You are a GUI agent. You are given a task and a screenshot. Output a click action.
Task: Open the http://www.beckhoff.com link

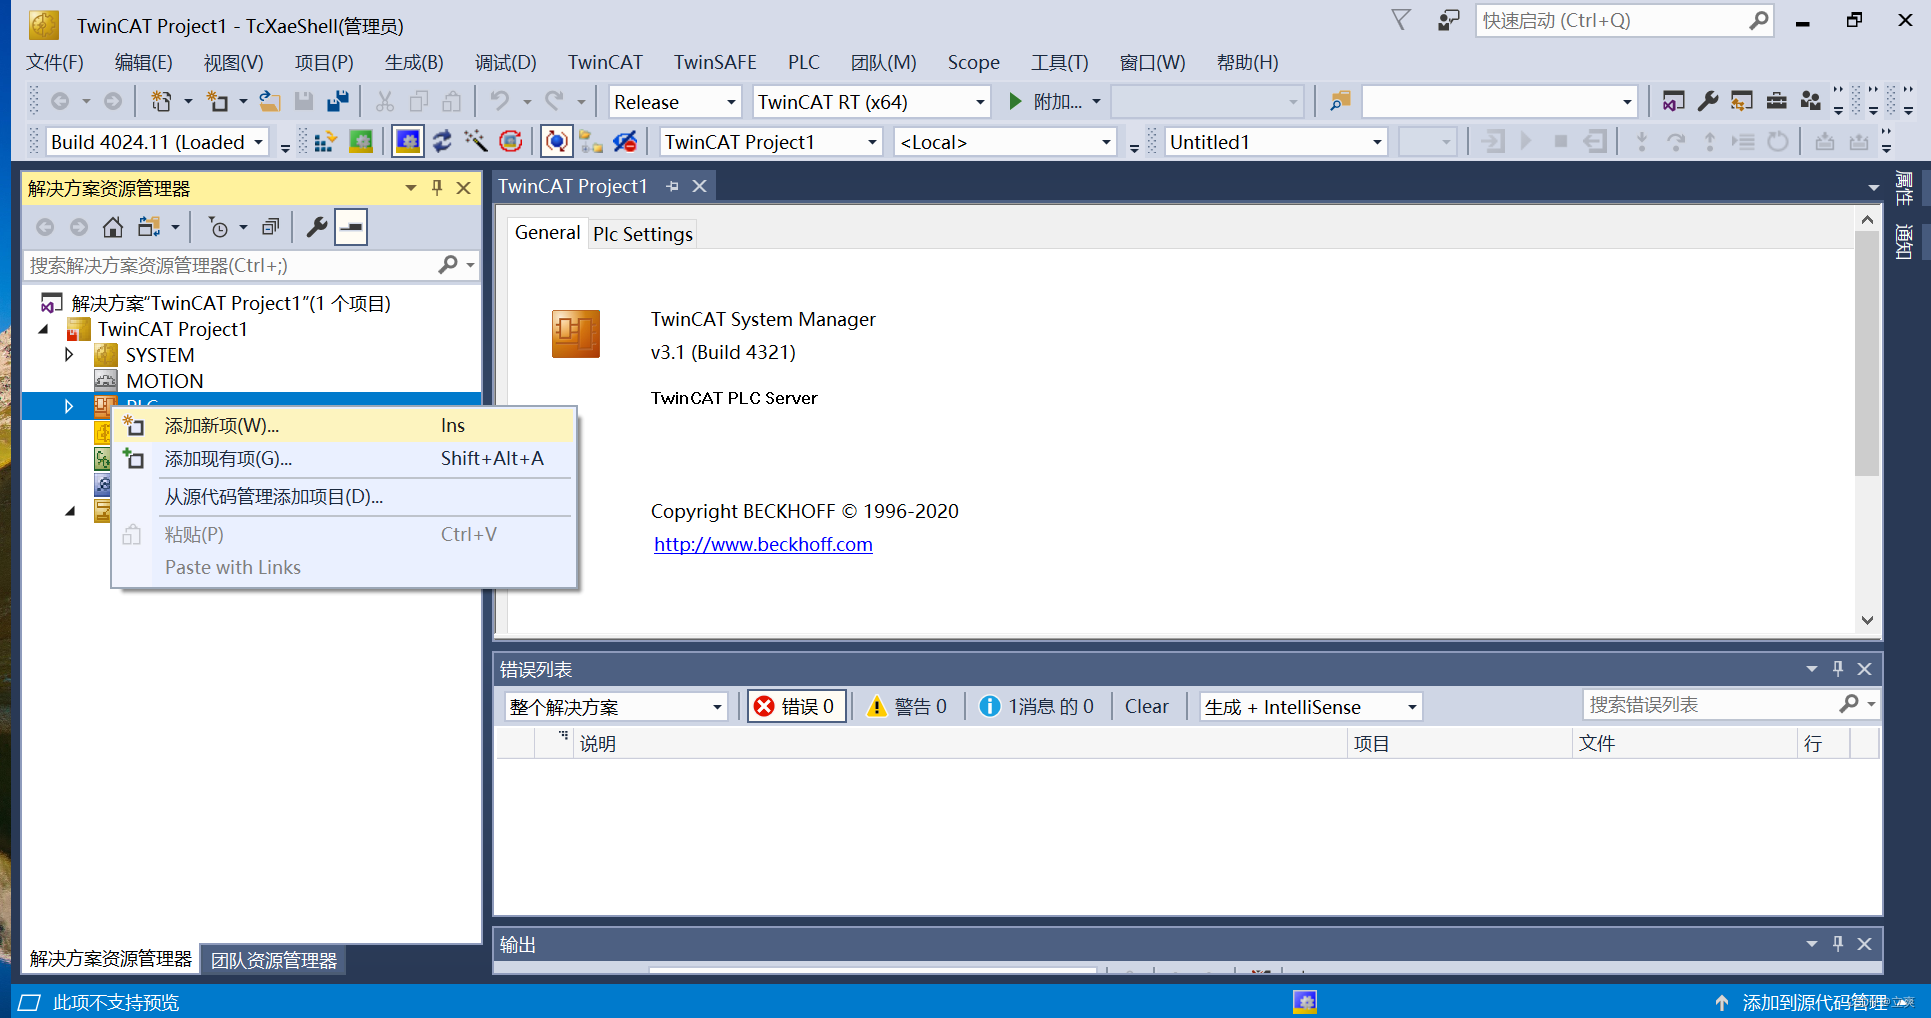point(763,544)
